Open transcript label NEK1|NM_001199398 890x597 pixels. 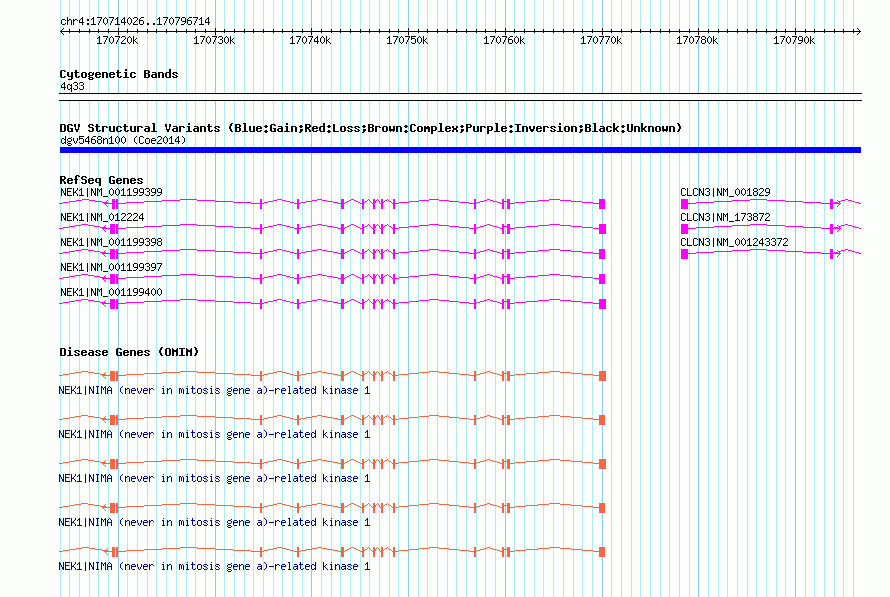click(x=111, y=242)
